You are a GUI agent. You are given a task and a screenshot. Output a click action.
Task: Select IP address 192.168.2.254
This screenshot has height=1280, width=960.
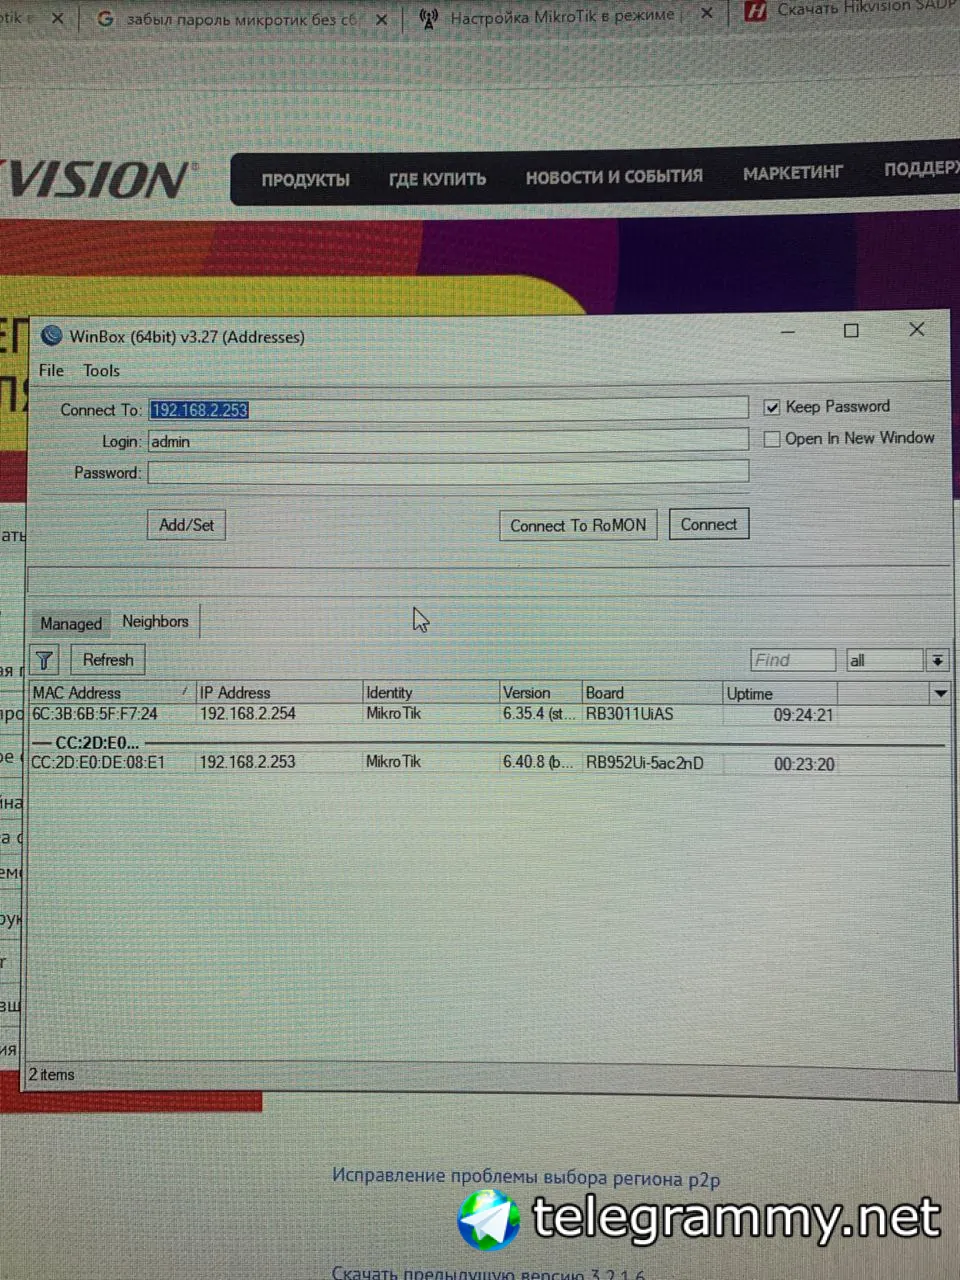[x=248, y=714]
